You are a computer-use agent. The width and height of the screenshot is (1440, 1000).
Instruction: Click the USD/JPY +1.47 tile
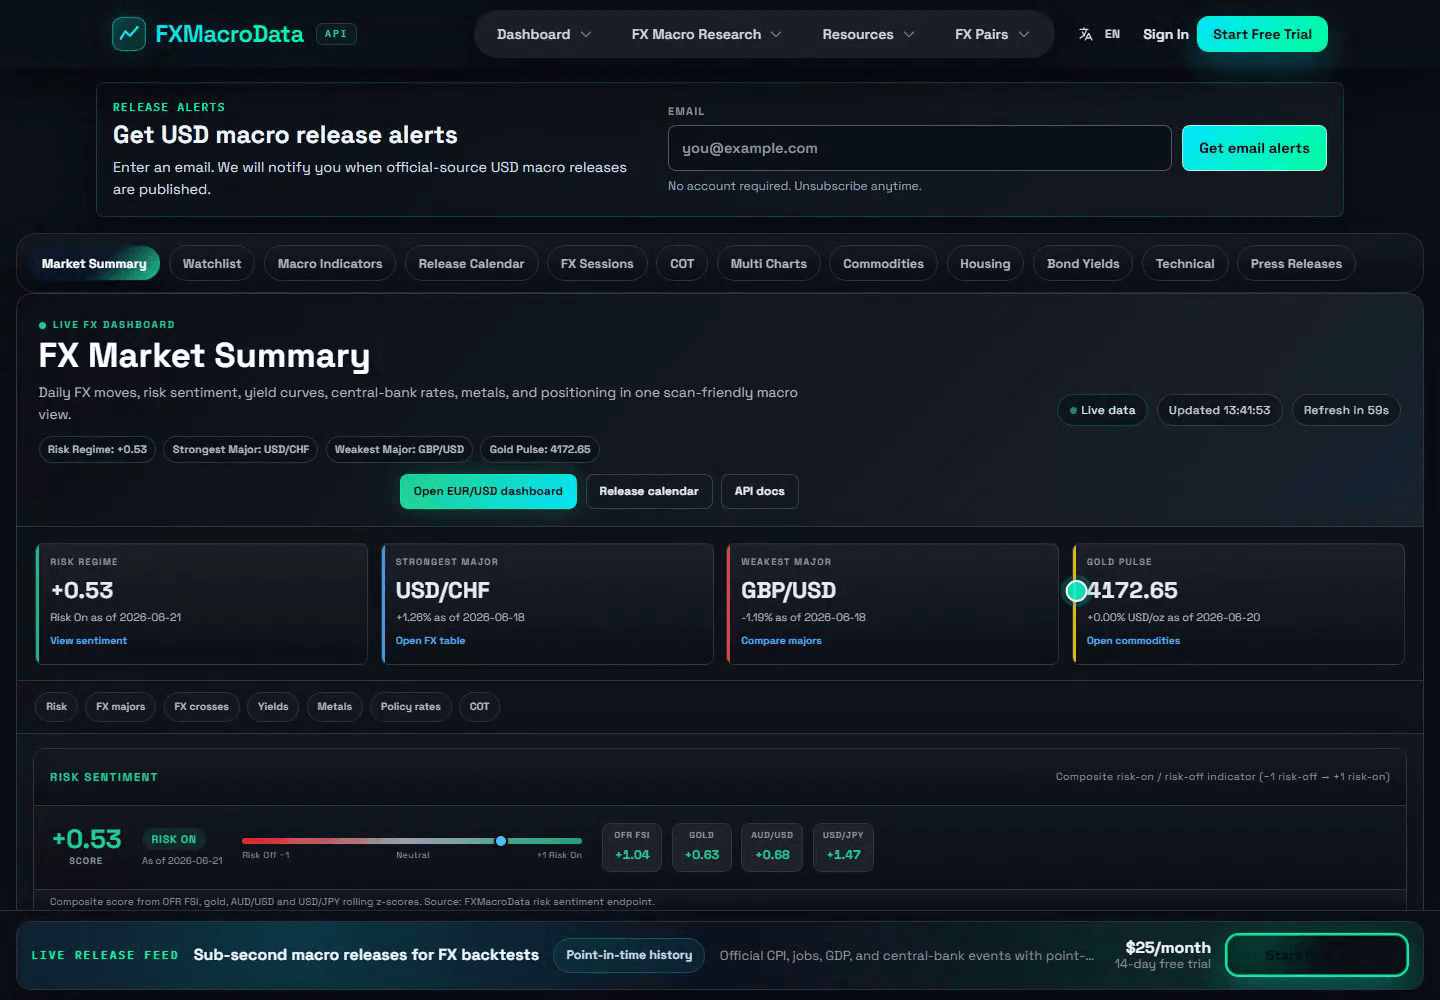click(843, 847)
